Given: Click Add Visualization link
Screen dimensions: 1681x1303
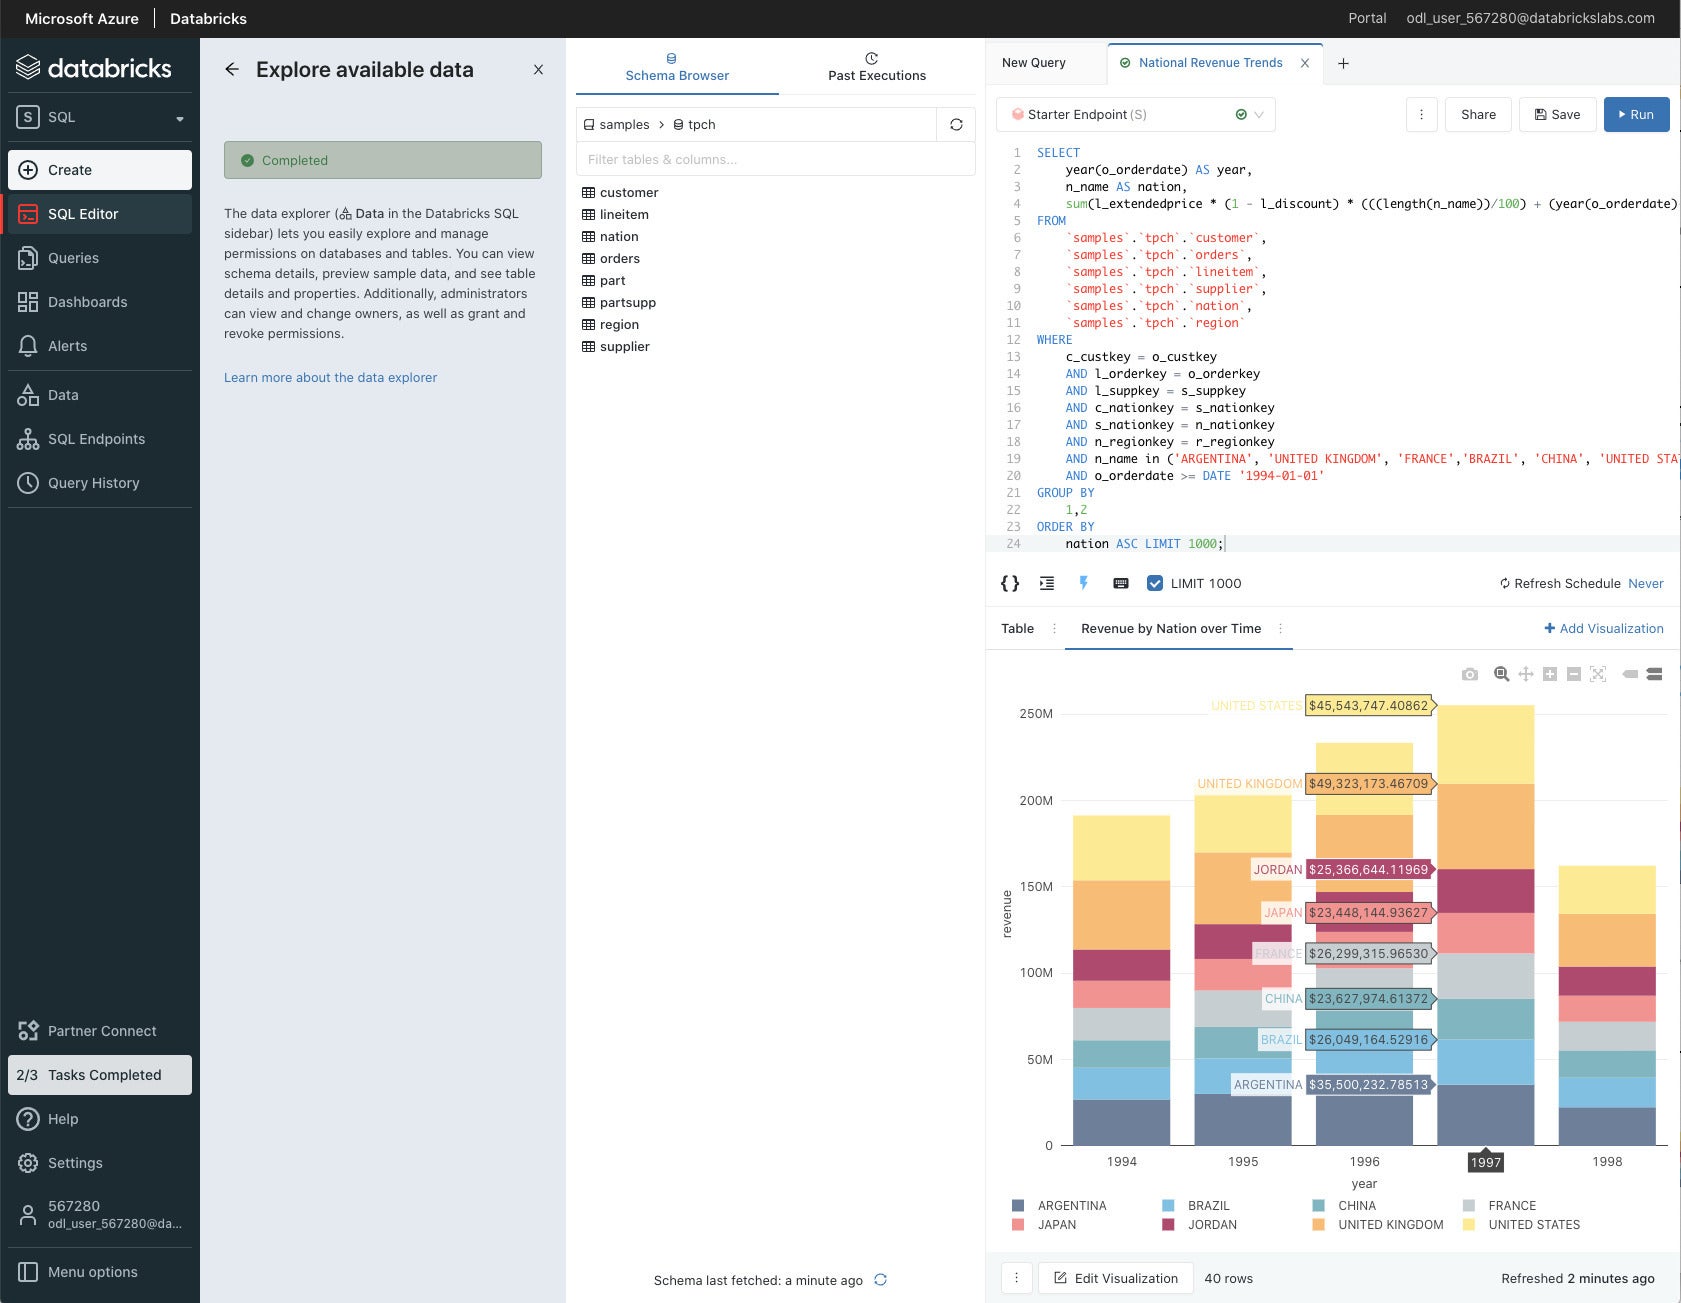Looking at the screenshot, I should [x=1603, y=628].
